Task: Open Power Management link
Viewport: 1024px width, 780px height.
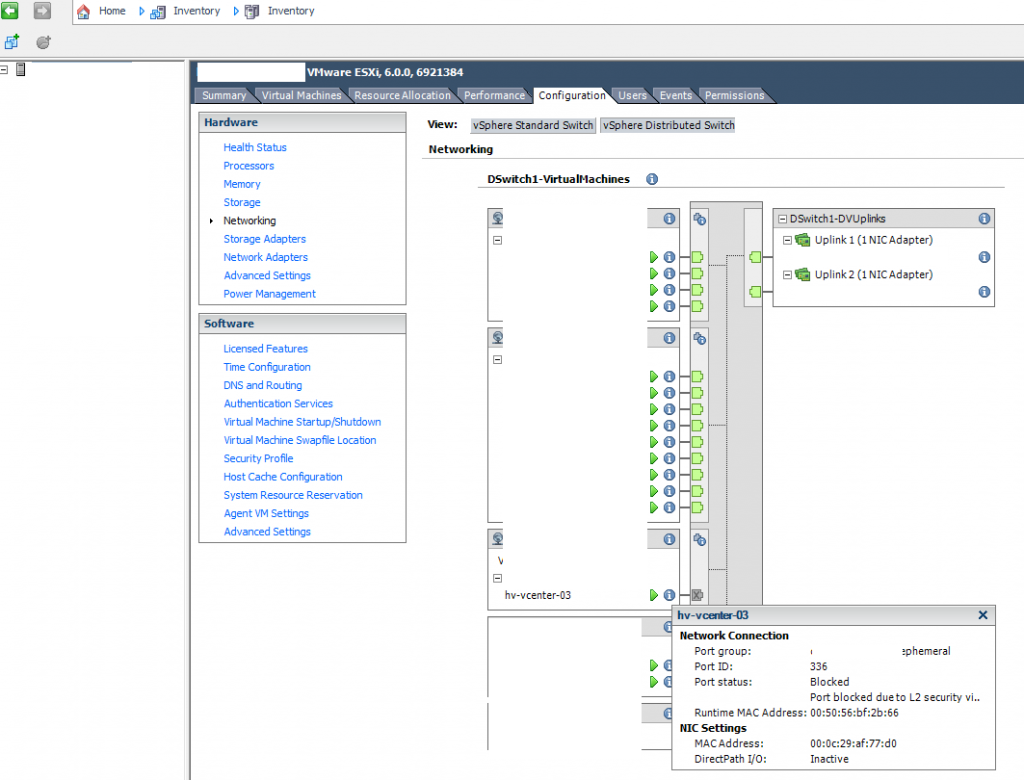Action: click(269, 294)
